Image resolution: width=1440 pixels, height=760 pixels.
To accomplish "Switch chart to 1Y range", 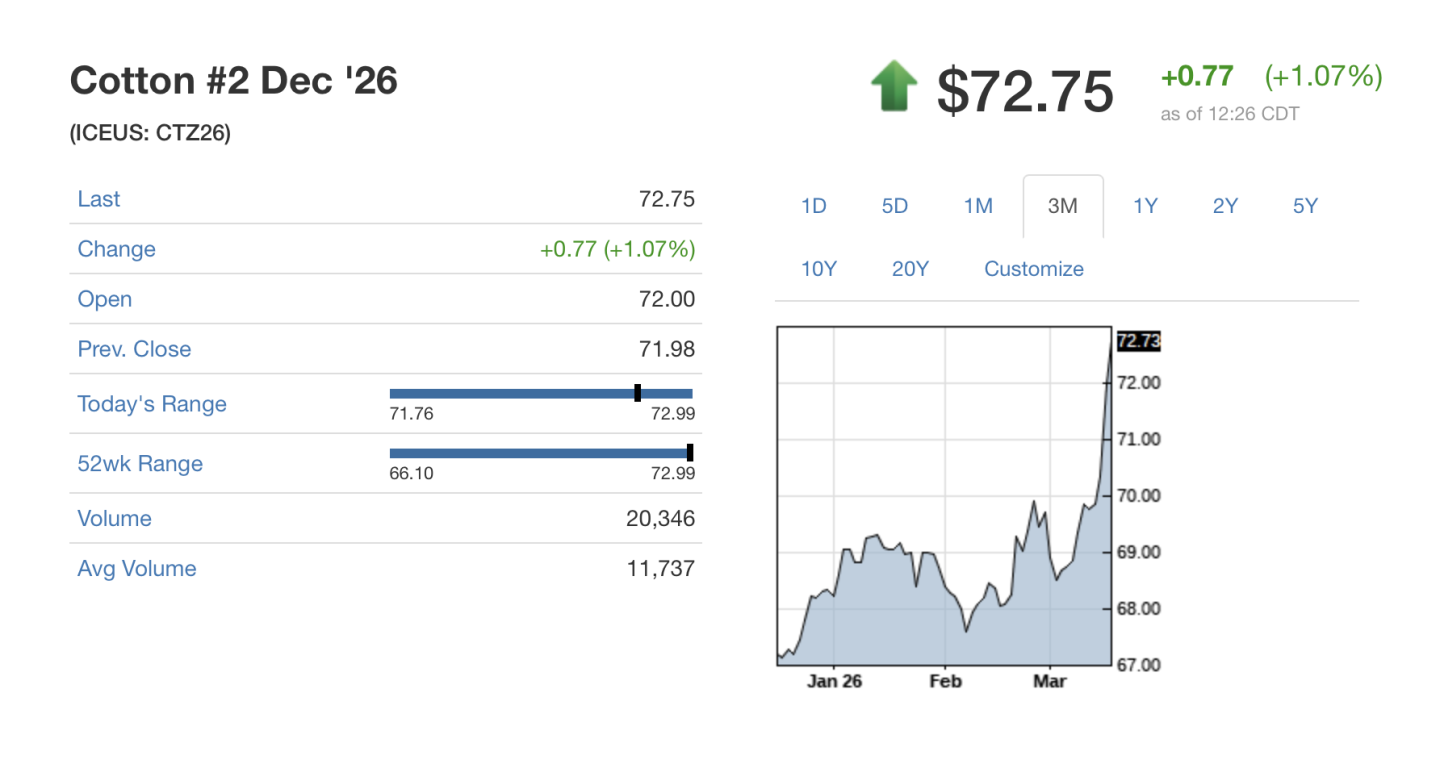I will pos(1145,206).
